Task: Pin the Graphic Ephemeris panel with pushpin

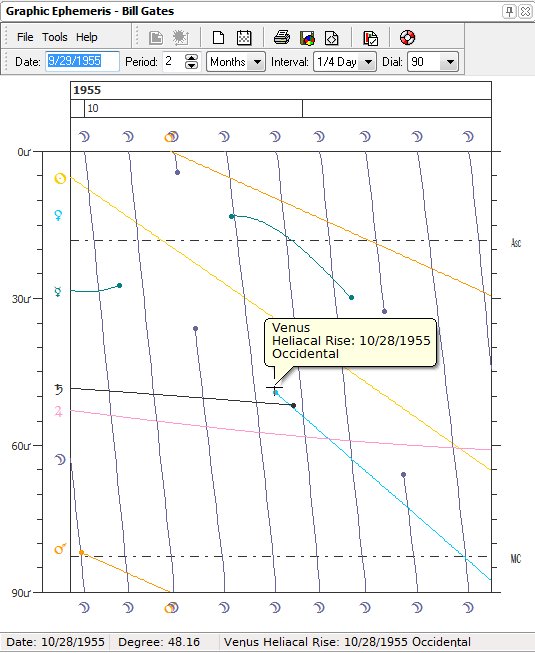Action: [509, 11]
